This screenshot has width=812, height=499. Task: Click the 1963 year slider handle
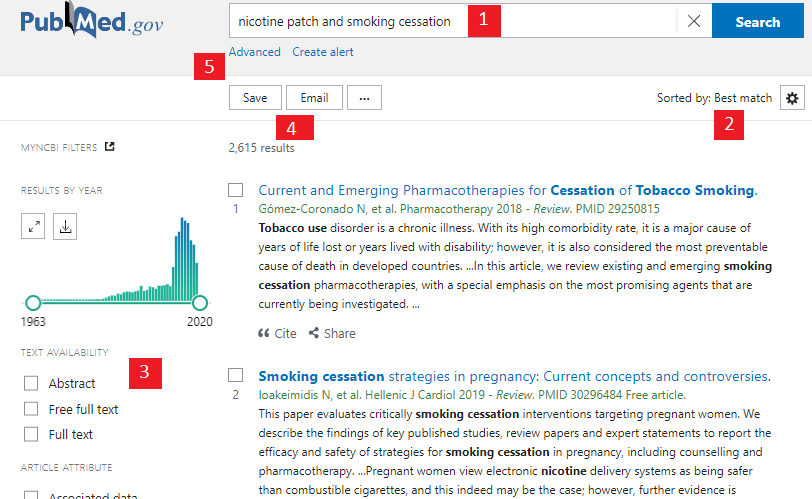33,302
